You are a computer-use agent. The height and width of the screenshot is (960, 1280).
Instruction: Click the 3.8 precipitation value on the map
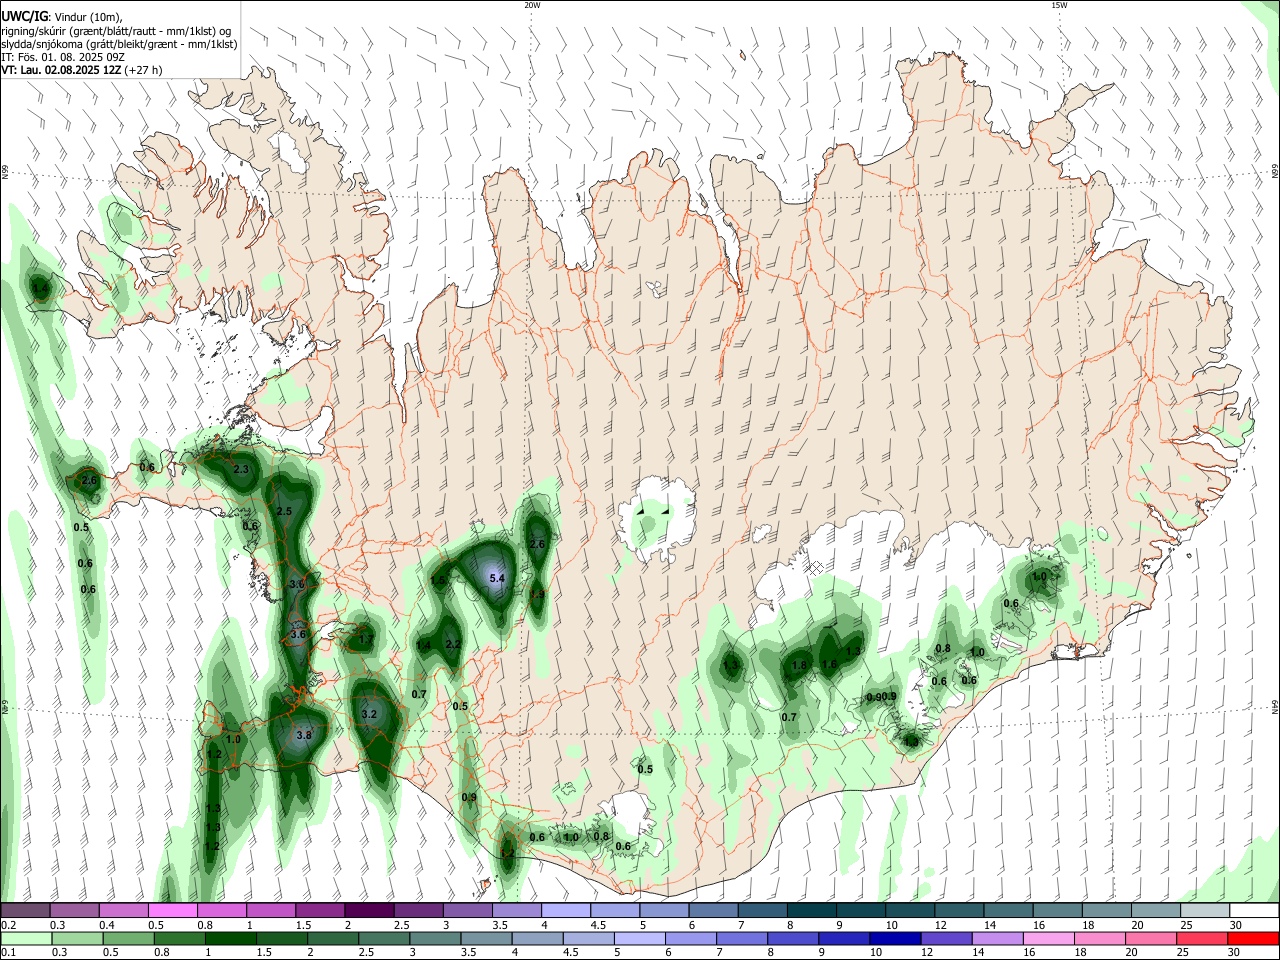click(305, 735)
